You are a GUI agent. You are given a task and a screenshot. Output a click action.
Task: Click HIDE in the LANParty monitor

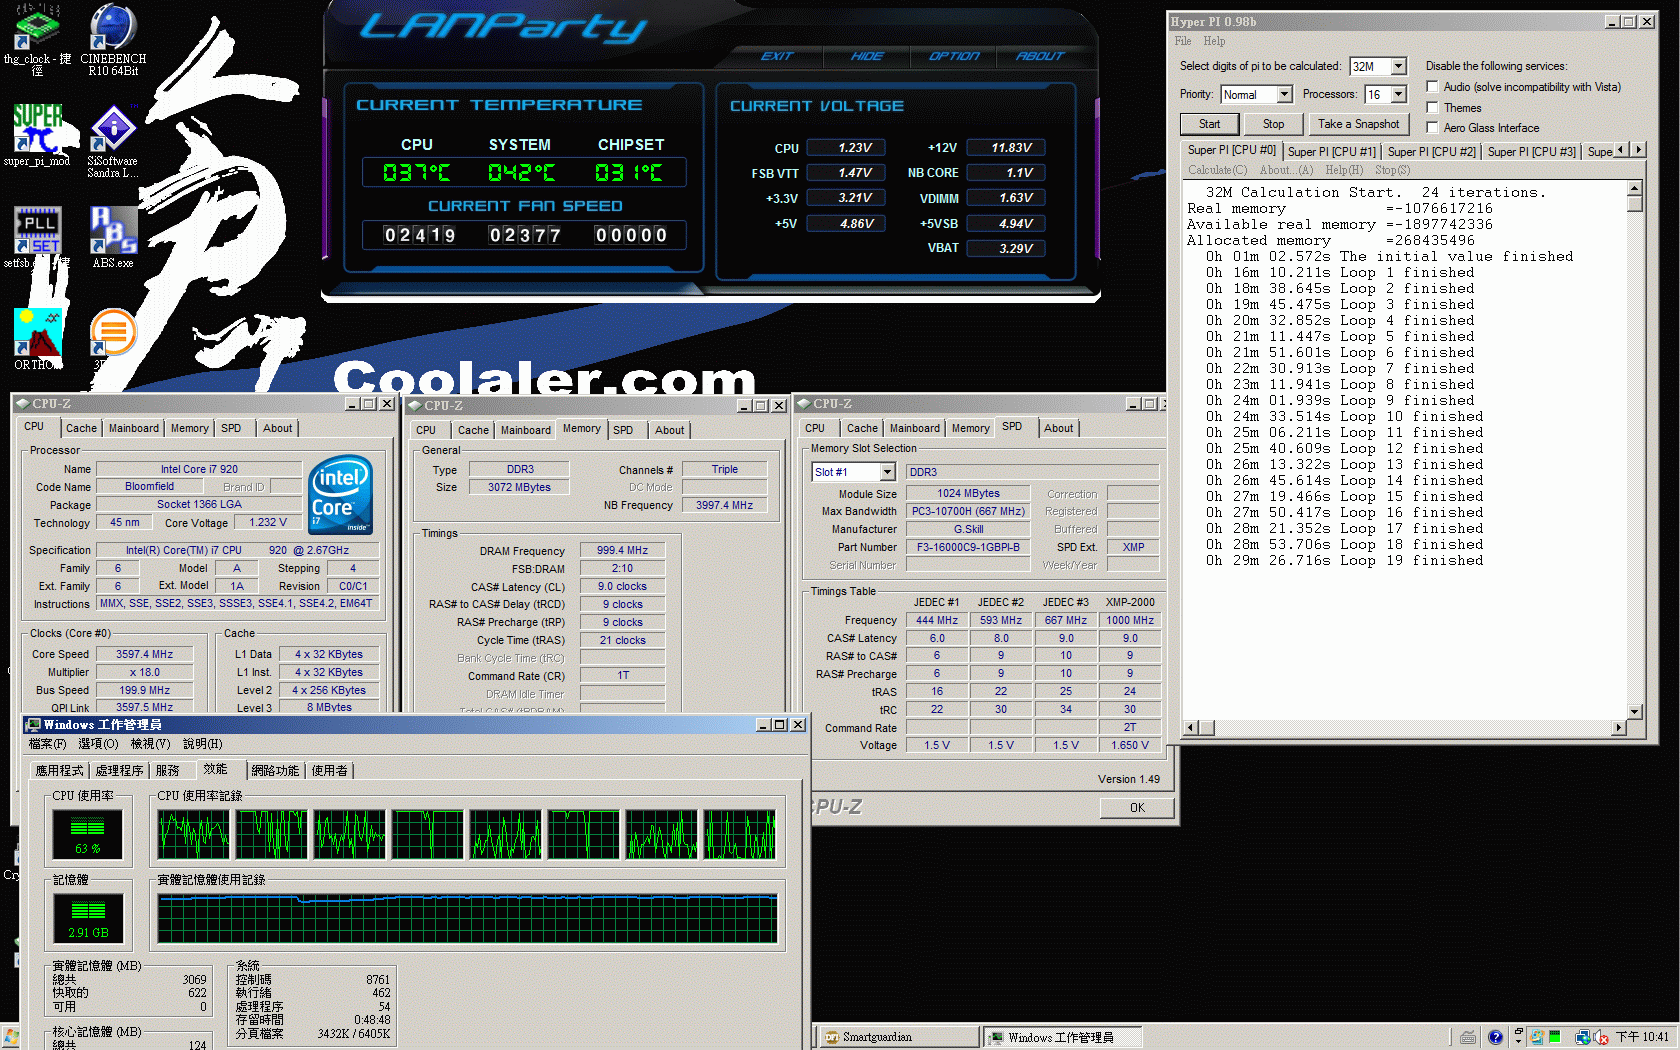(867, 56)
